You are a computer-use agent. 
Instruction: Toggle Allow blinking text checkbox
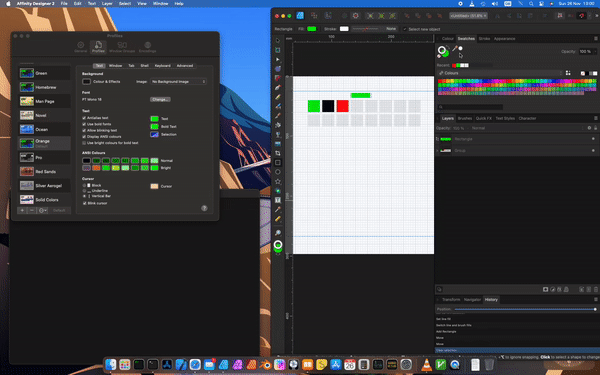click(84, 130)
